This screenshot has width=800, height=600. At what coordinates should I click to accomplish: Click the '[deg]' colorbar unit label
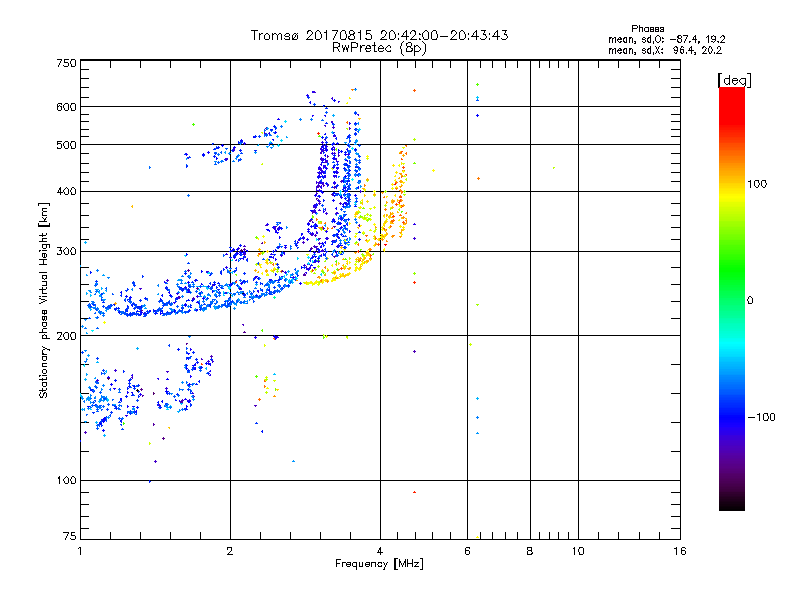(734, 81)
